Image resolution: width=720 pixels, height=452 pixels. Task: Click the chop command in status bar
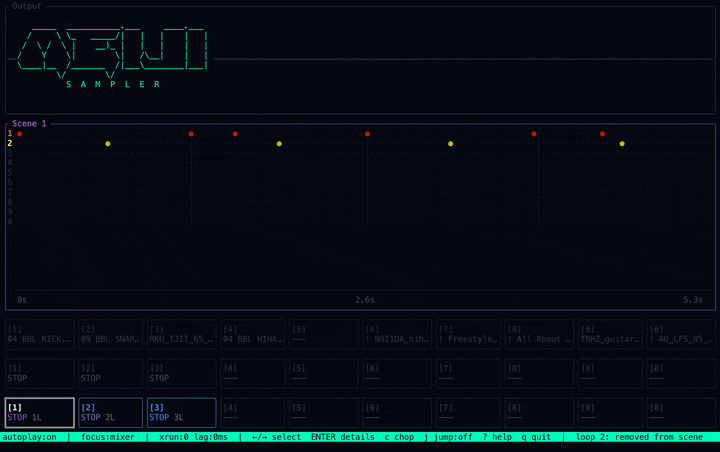(x=401, y=437)
